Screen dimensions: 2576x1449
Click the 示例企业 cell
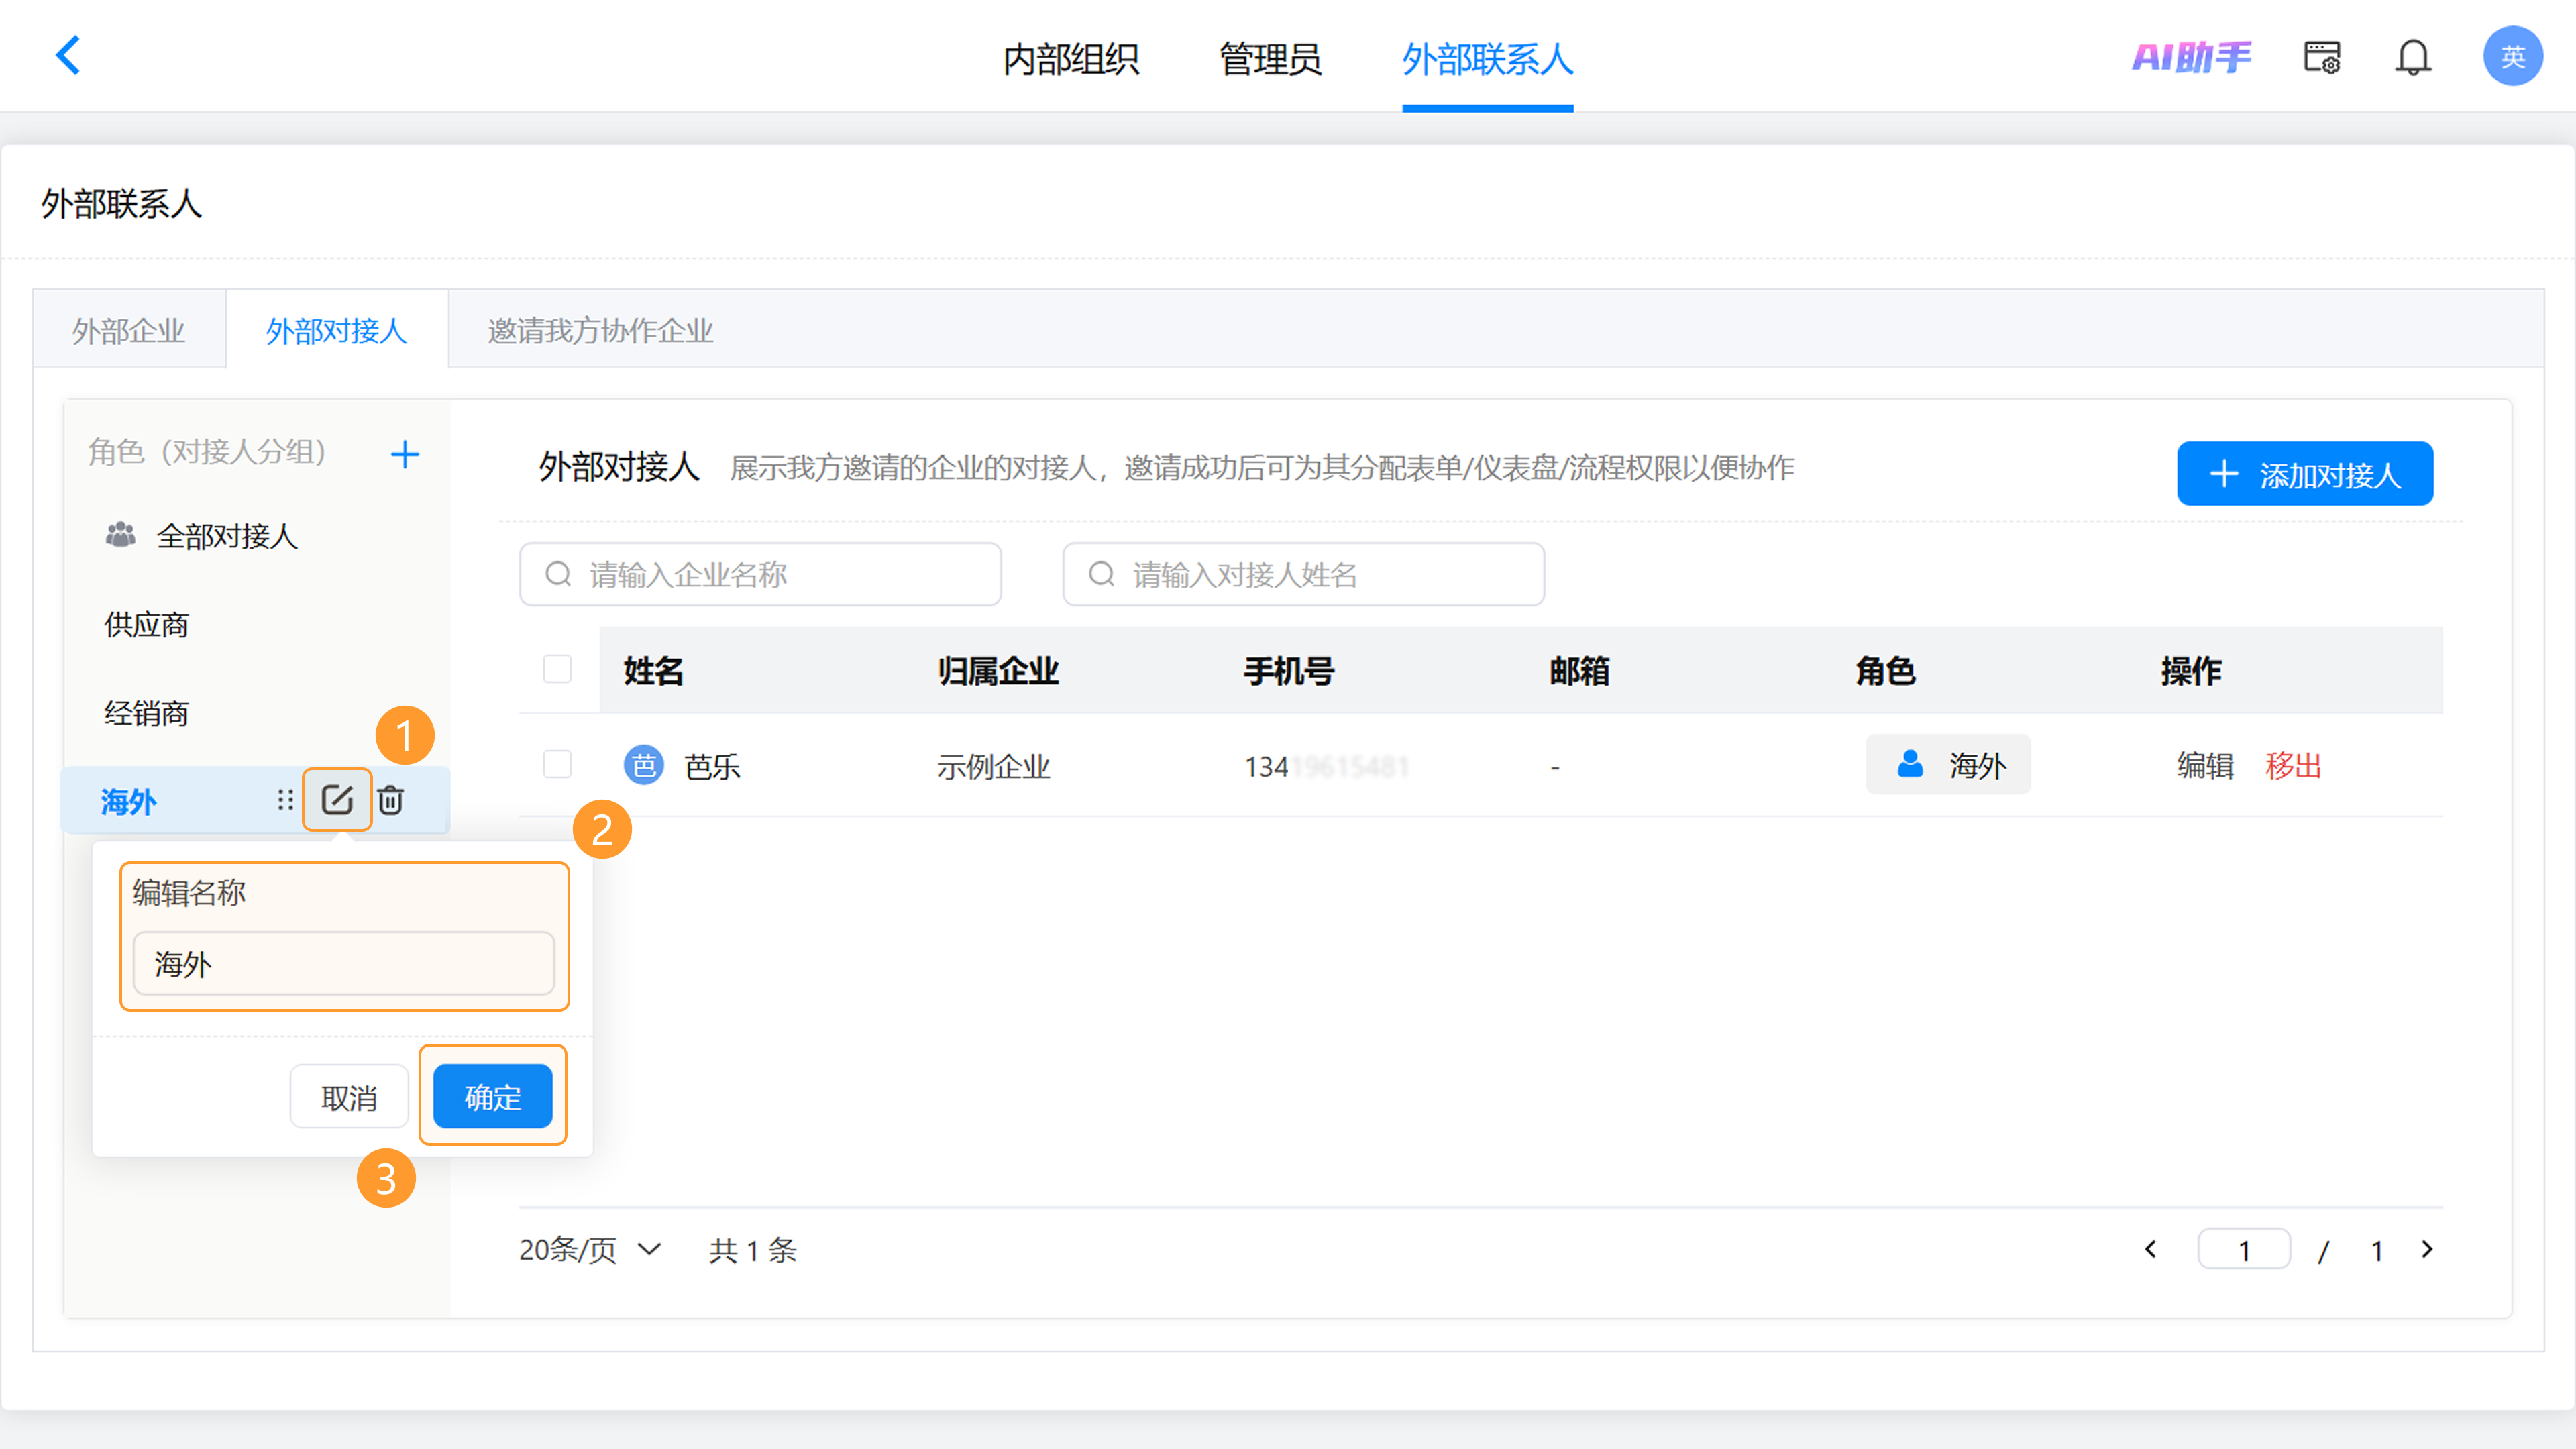(x=993, y=766)
